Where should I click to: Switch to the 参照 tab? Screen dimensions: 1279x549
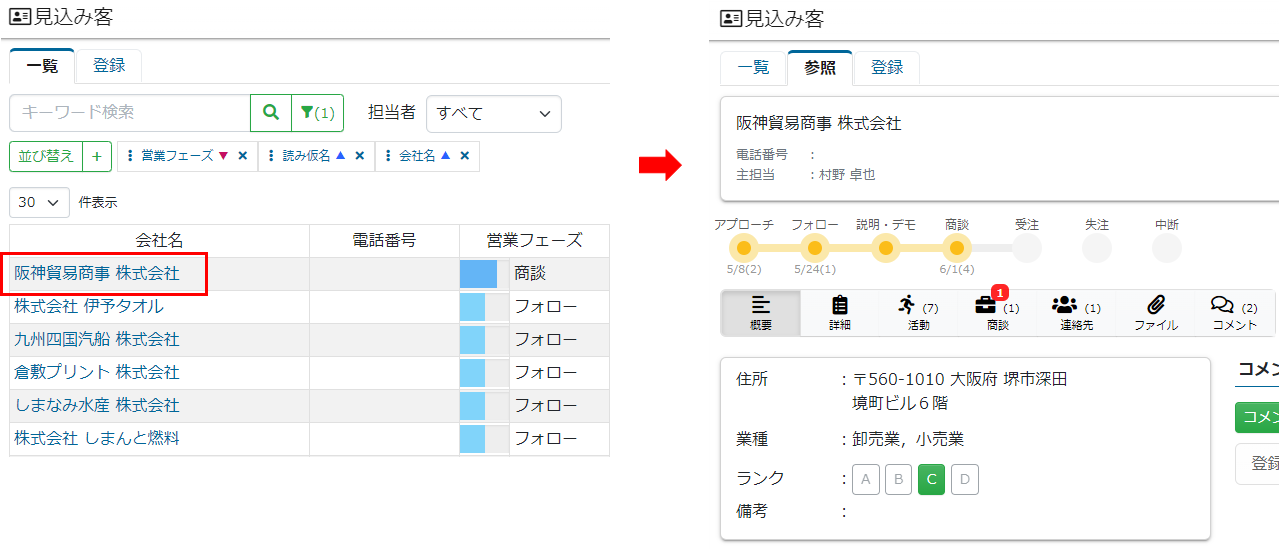click(x=819, y=67)
